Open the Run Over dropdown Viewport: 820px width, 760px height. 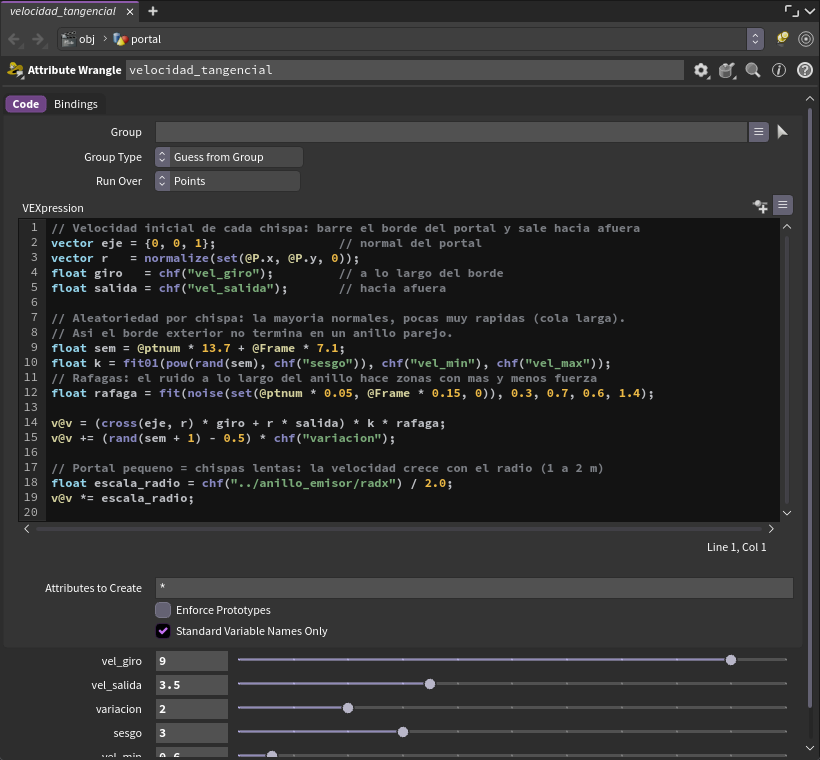228,181
